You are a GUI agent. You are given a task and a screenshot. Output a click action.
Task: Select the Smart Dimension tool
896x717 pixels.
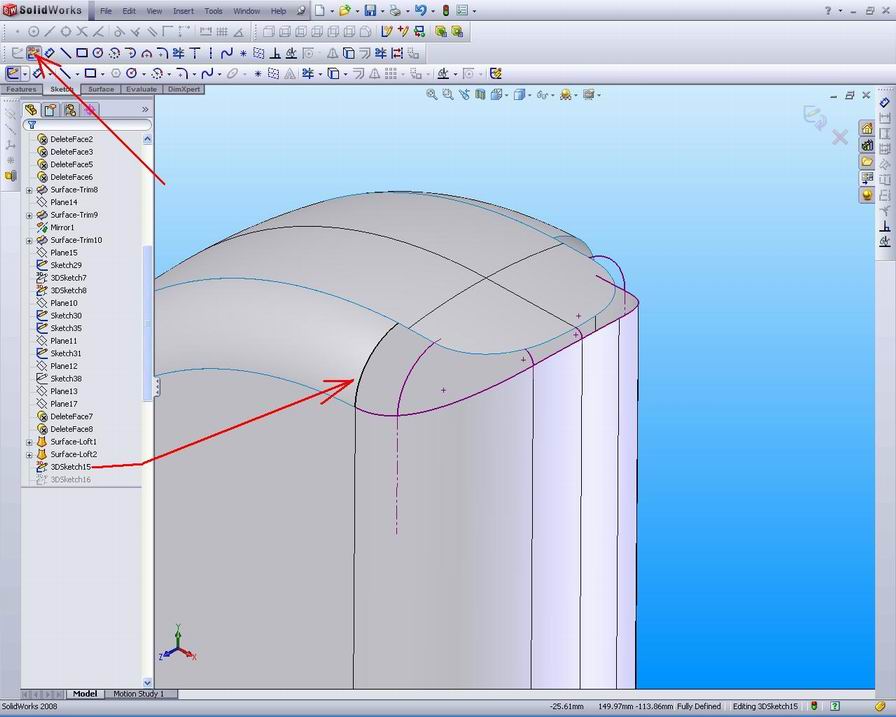click(x=48, y=53)
